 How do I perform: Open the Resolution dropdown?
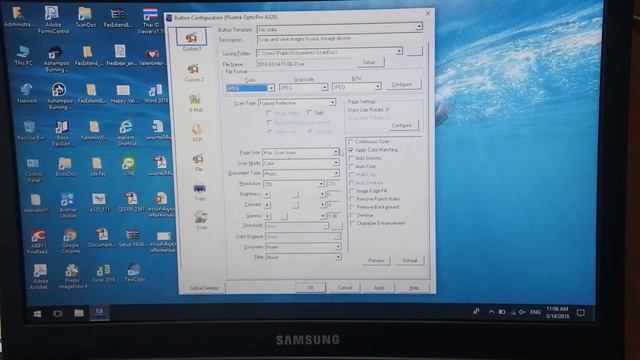click(x=321, y=184)
